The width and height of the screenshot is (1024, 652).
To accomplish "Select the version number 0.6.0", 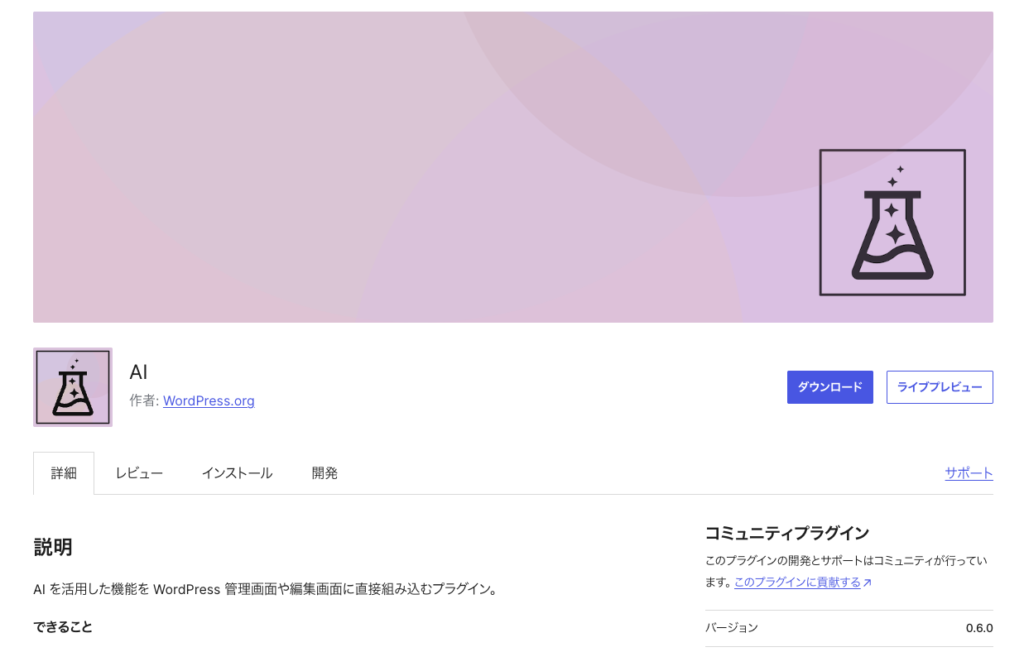I will coord(981,627).
